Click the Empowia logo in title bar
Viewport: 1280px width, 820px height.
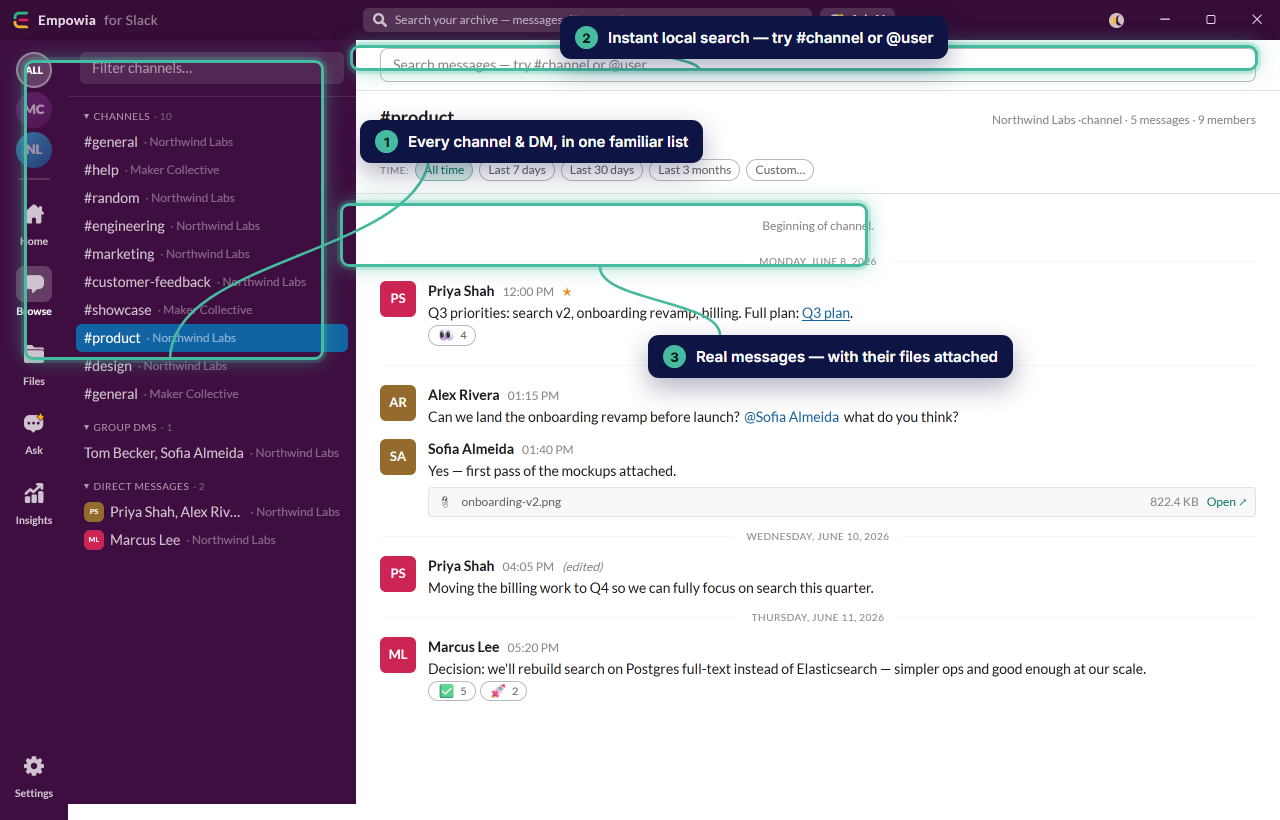coord(21,20)
